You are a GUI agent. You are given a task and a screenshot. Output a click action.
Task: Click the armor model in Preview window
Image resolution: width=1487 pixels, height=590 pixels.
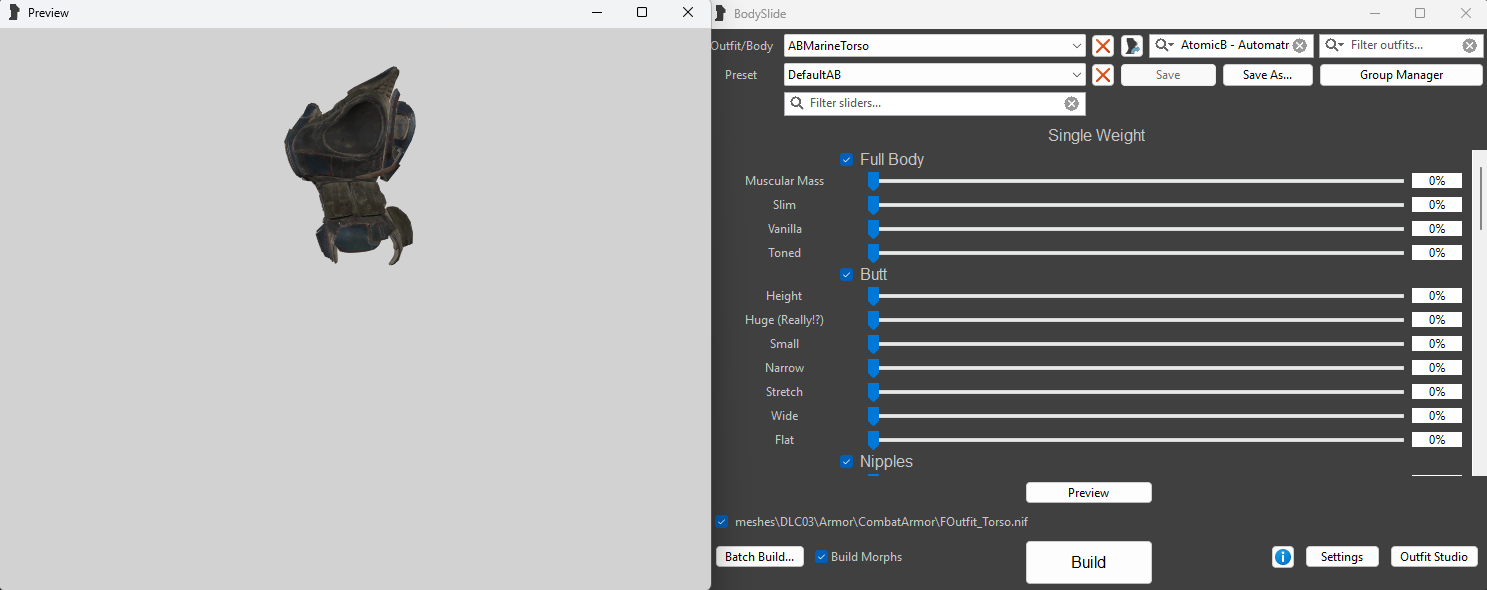click(350, 167)
